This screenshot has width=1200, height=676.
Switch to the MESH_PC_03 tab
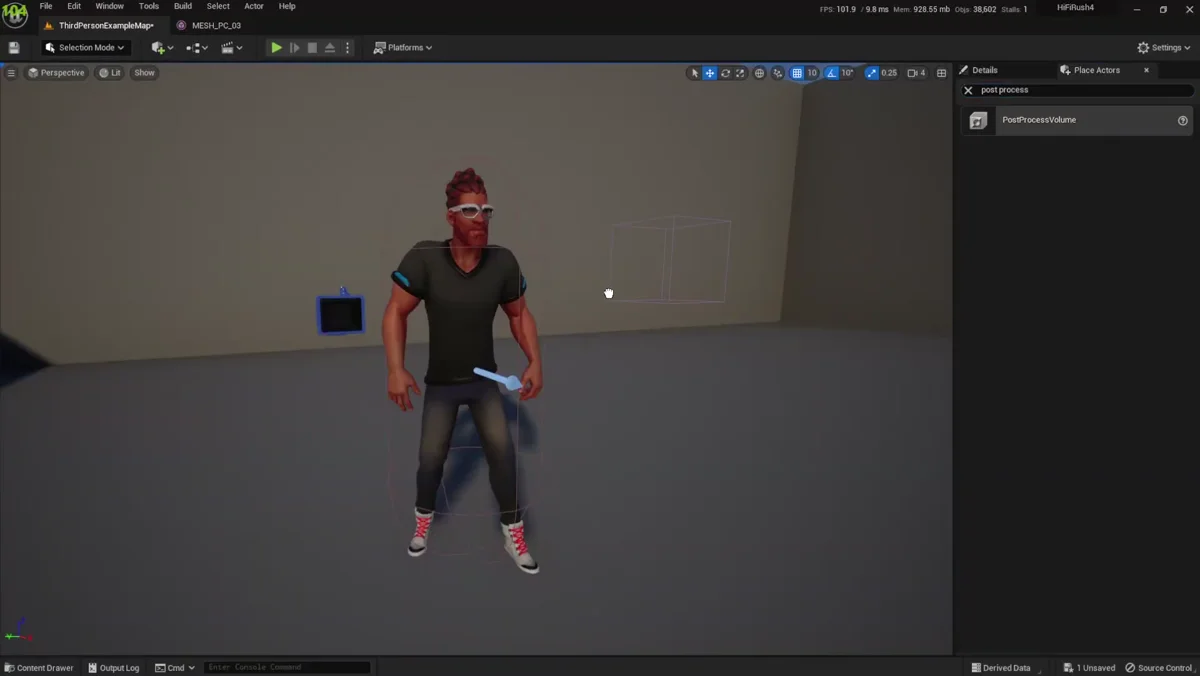[x=209, y=25]
